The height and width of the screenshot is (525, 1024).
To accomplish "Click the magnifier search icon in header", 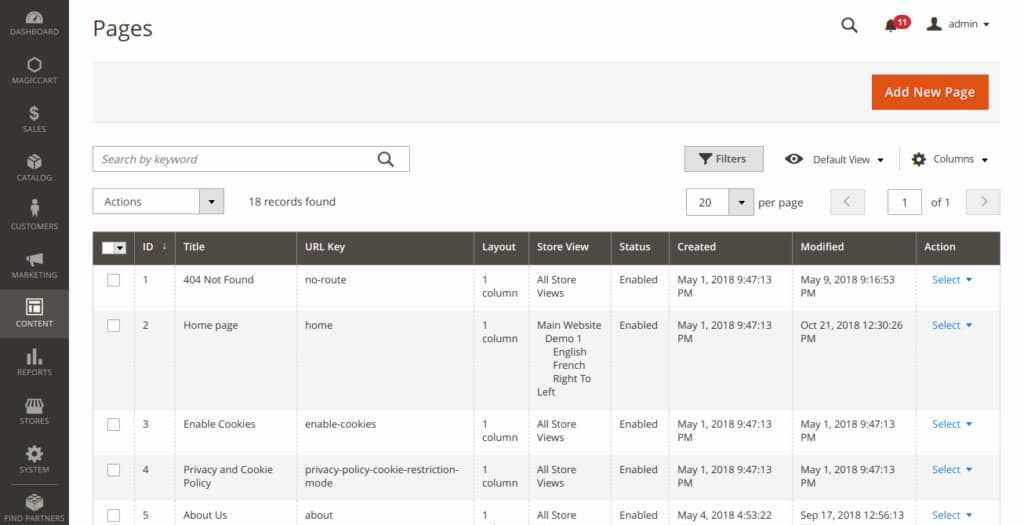I will click(849, 25).
